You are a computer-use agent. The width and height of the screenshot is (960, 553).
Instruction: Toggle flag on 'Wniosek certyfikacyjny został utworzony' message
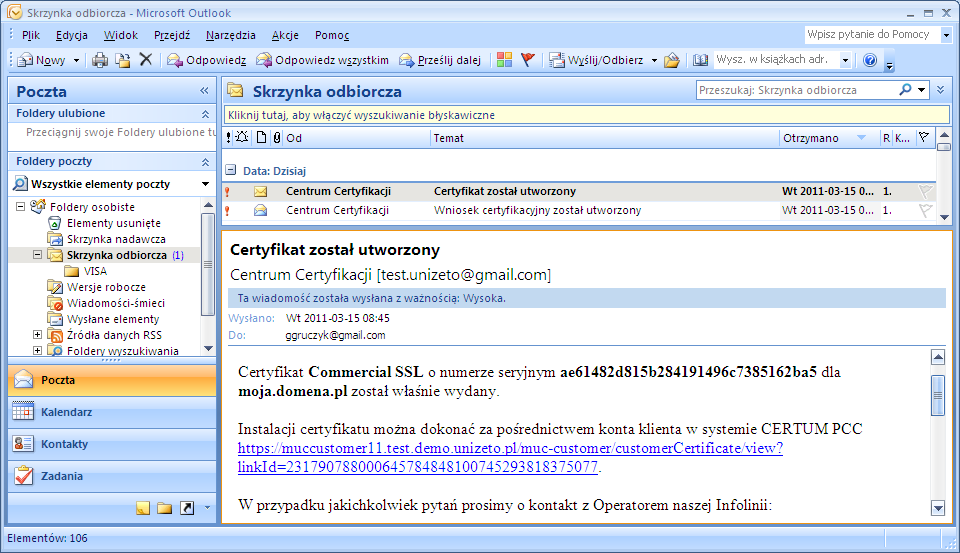[925, 210]
